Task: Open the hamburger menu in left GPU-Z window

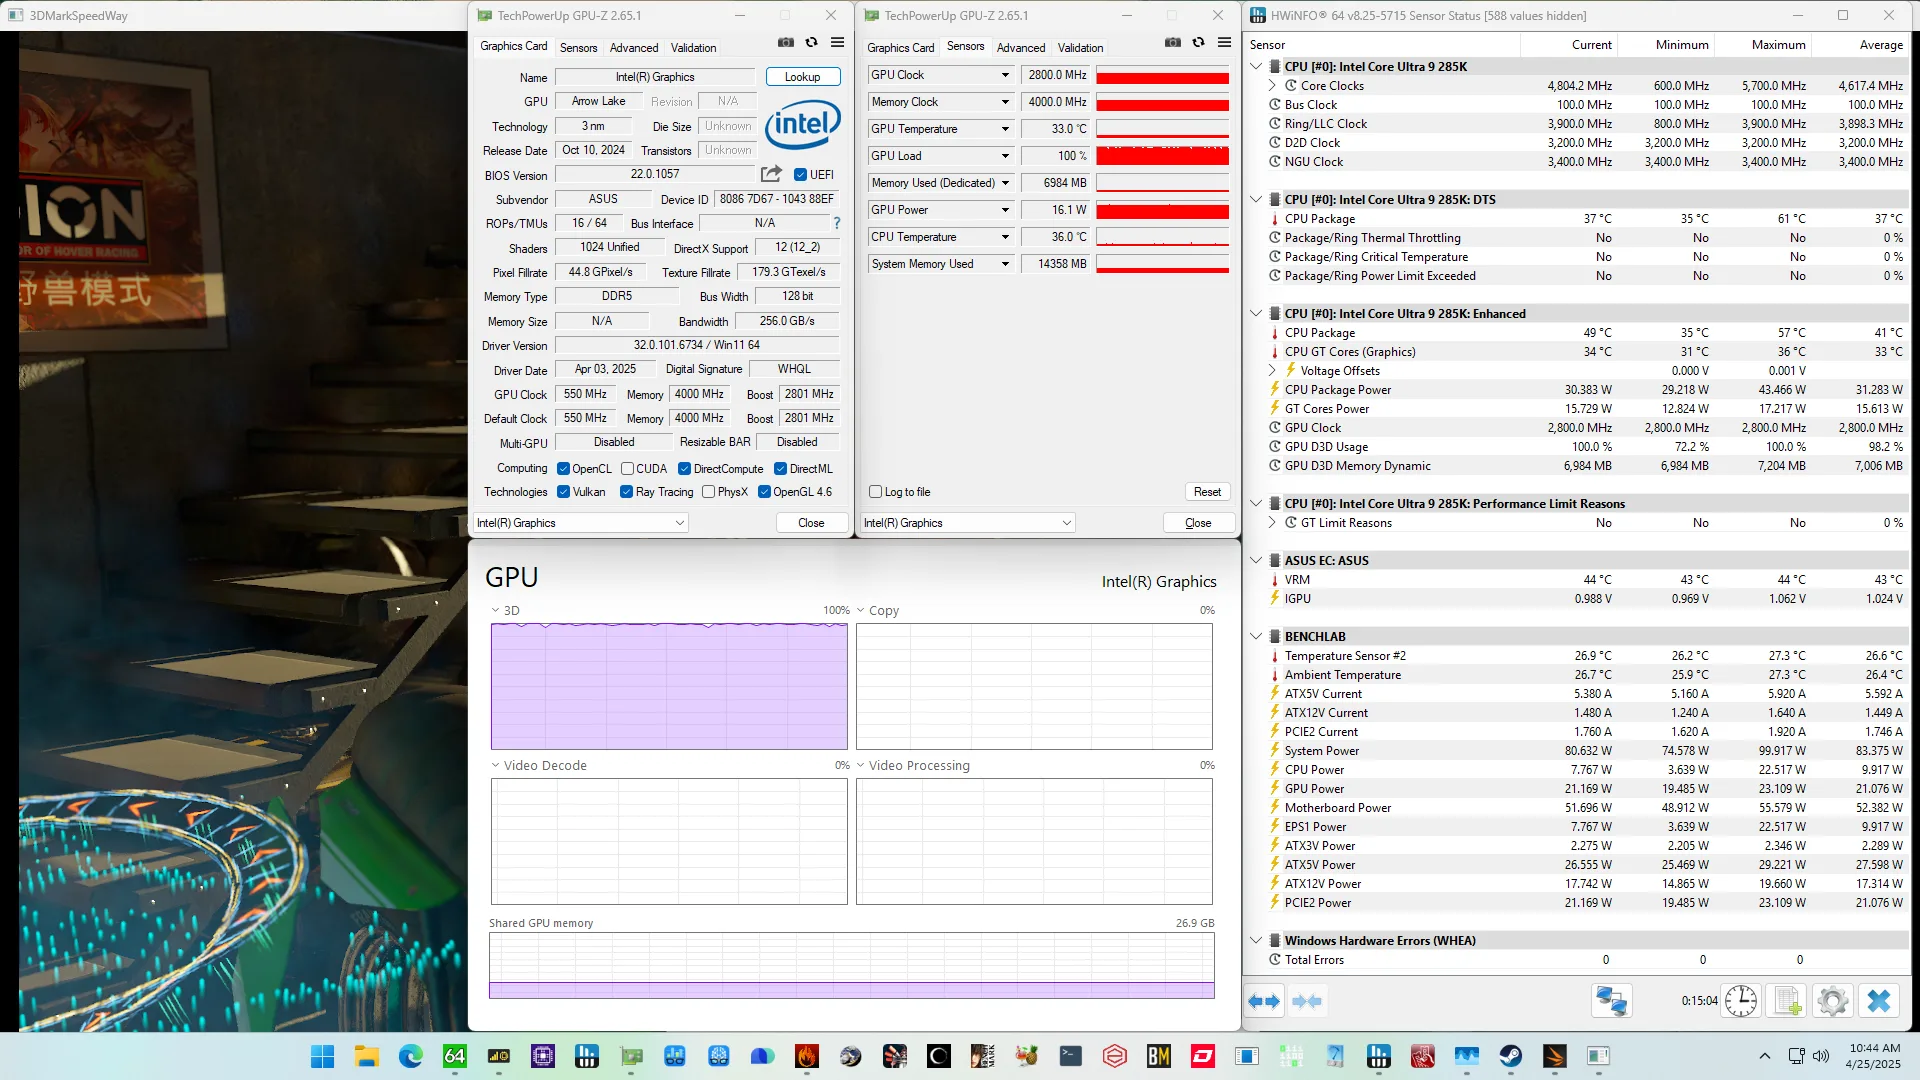Action: pyautogui.click(x=838, y=43)
